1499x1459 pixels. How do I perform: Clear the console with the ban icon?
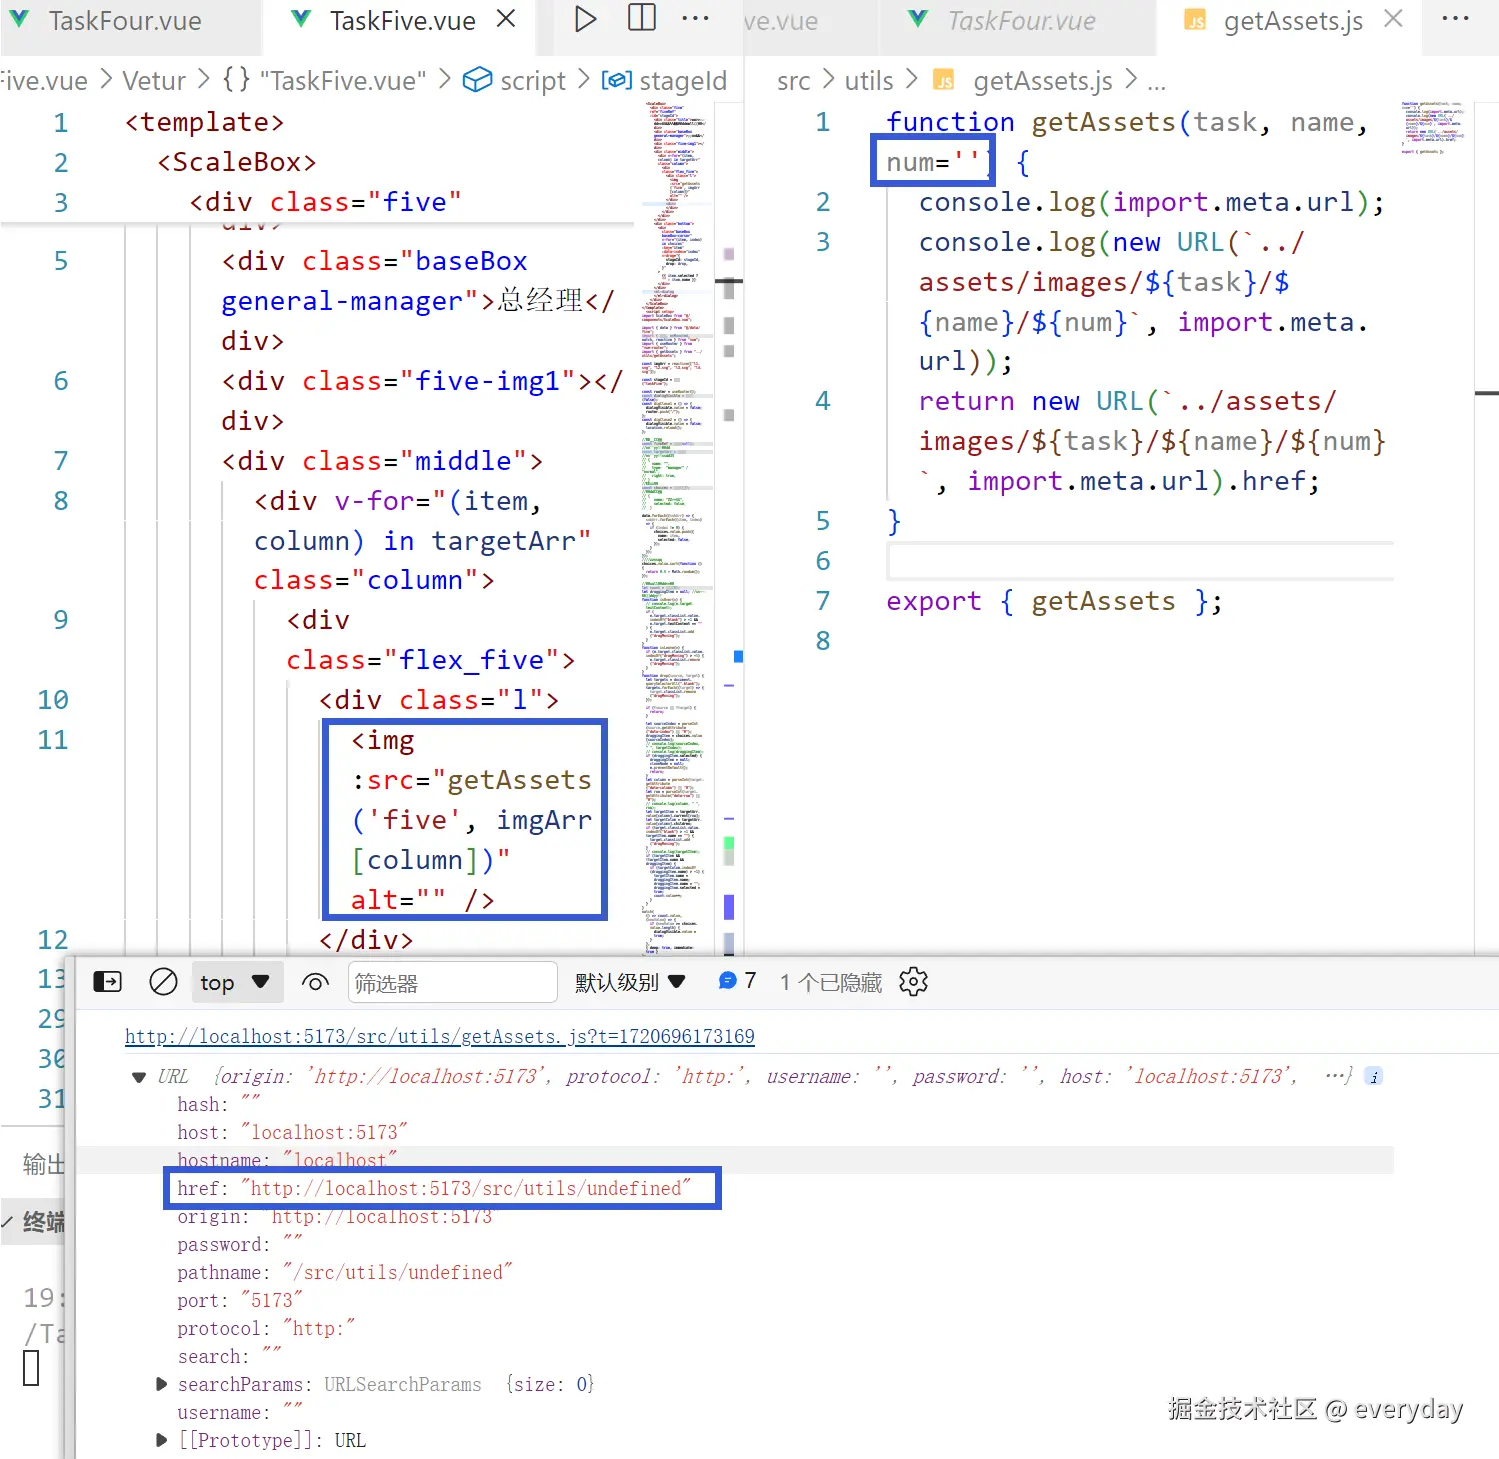tap(163, 982)
